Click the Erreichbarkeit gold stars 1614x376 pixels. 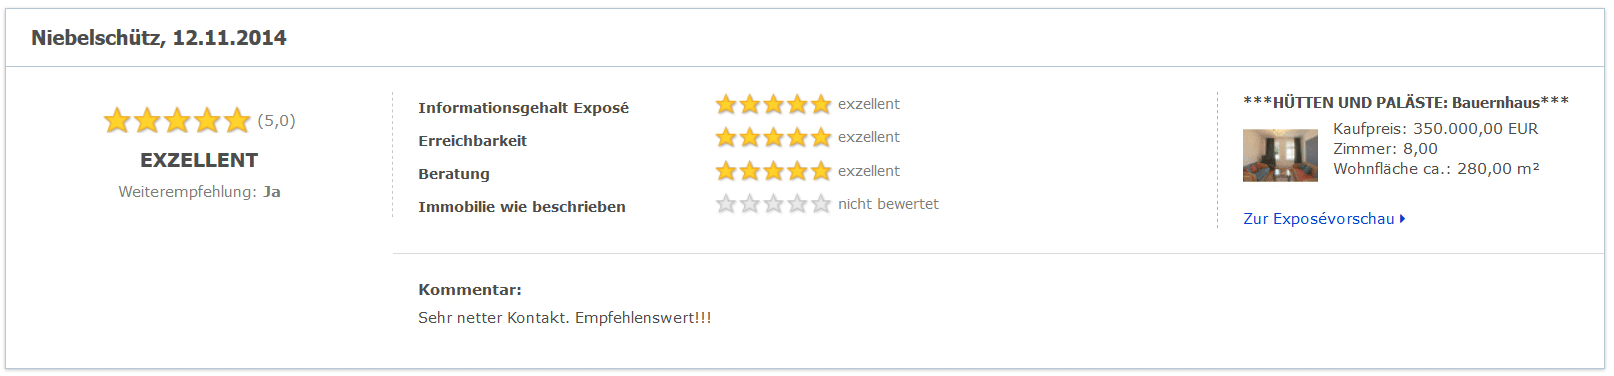(x=773, y=137)
